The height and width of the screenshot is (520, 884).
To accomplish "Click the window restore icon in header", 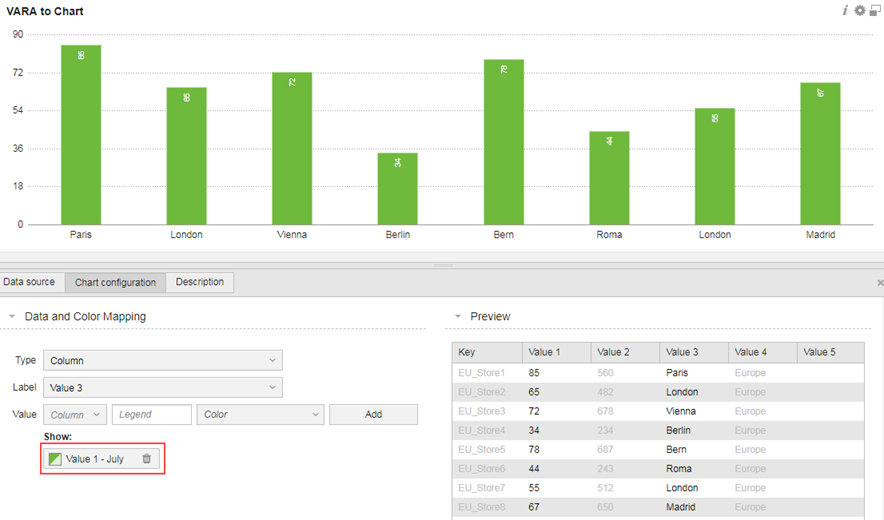I will tap(875, 10).
